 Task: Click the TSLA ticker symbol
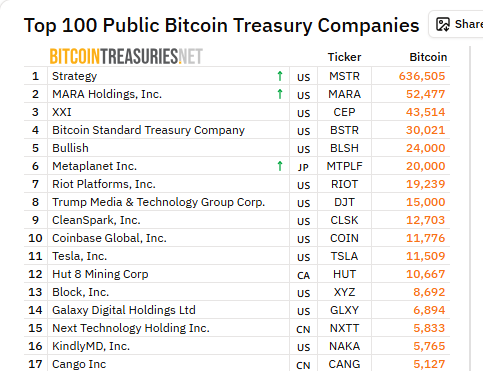[344, 256]
